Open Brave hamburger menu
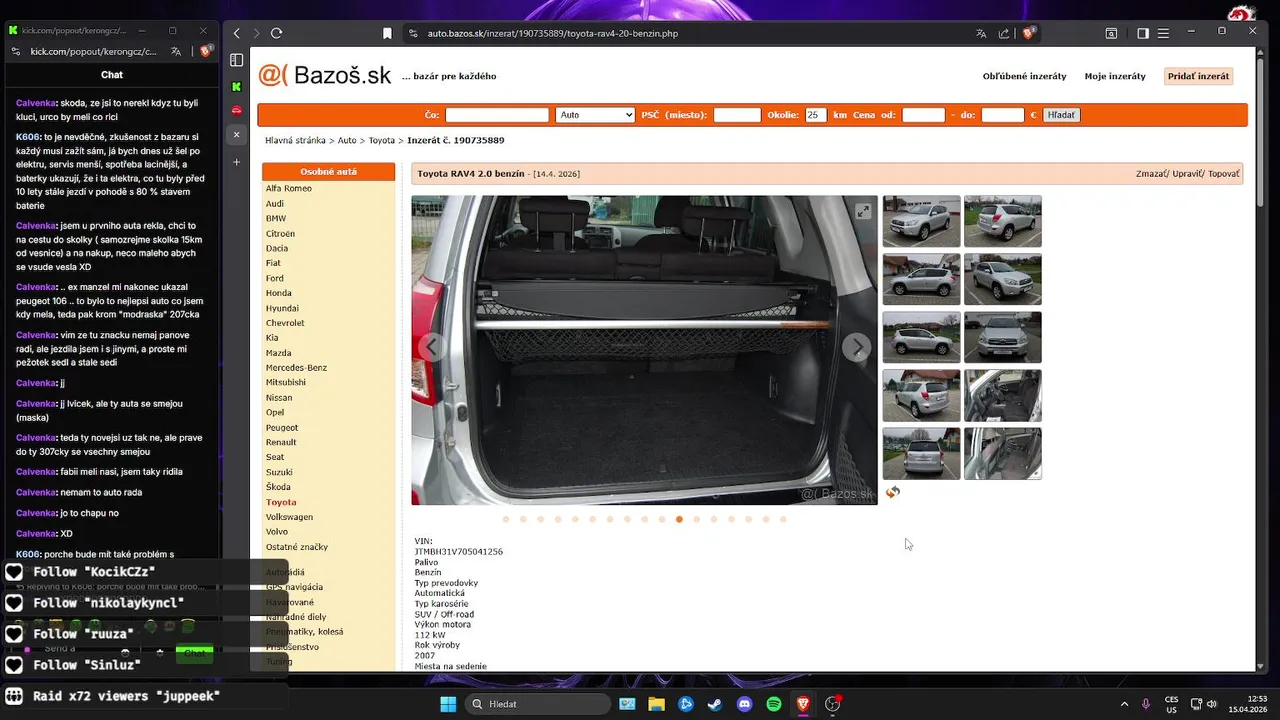This screenshot has height=720, width=1280. (x=1163, y=33)
